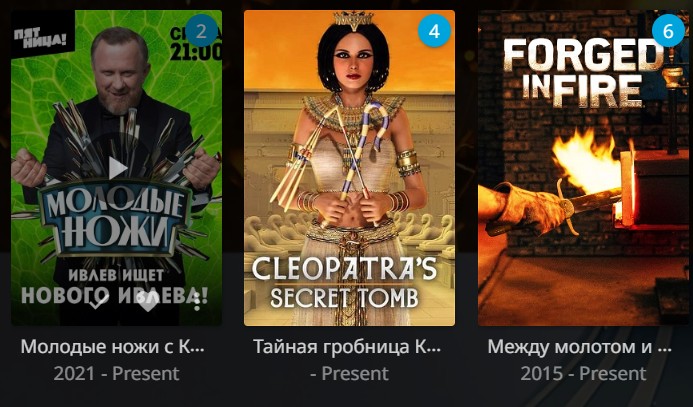The width and height of the screenshot is (693, 407).
Task: Open title link Тайная гробница К...
Action: click(347, 347)
